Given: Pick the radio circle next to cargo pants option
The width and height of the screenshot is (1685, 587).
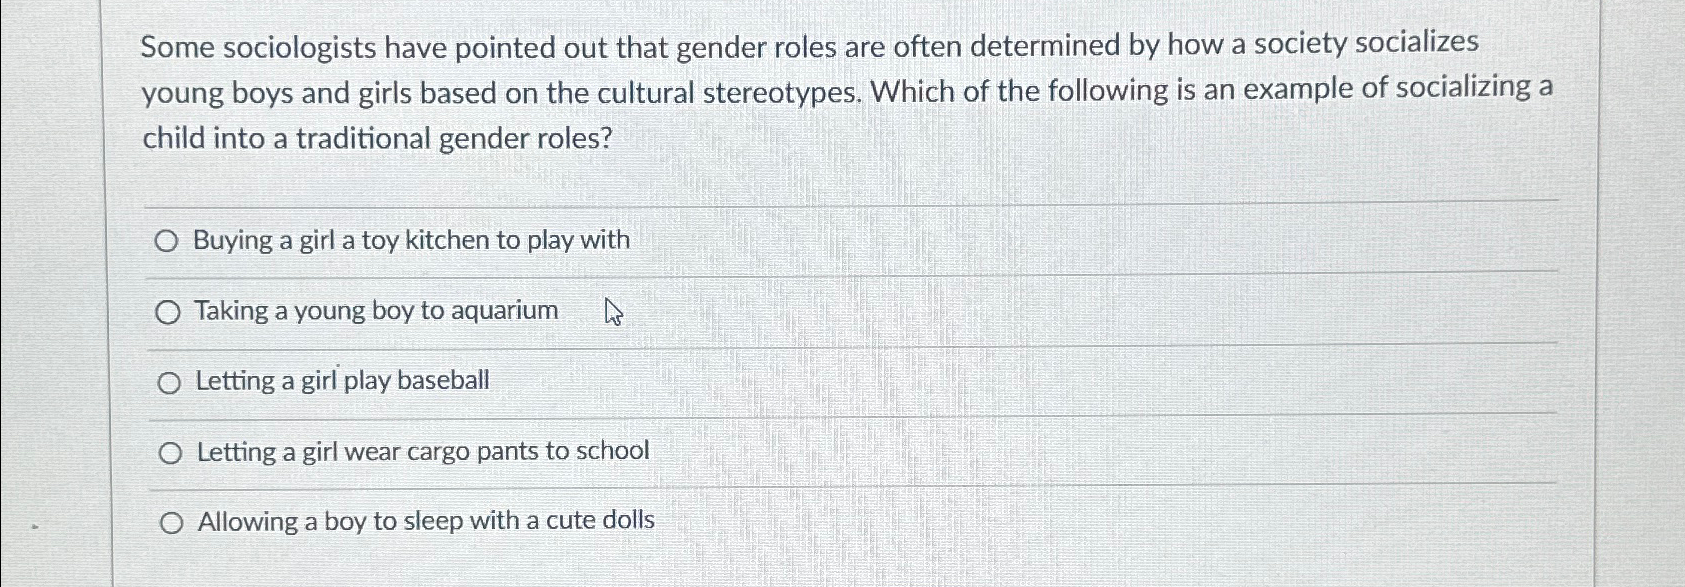Looking at the screenshot, I should pyautogui.click(x=170, y=454).
